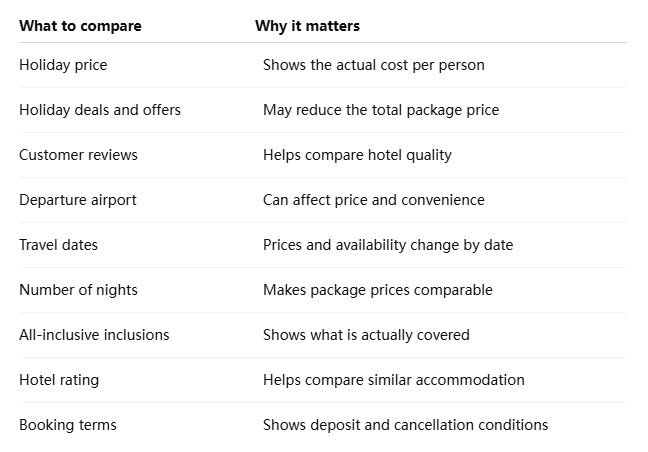This screenshot has width=648, height=452.
Task: Click 'Helps compare similar accommodation' text
Action: pos(394,380)
